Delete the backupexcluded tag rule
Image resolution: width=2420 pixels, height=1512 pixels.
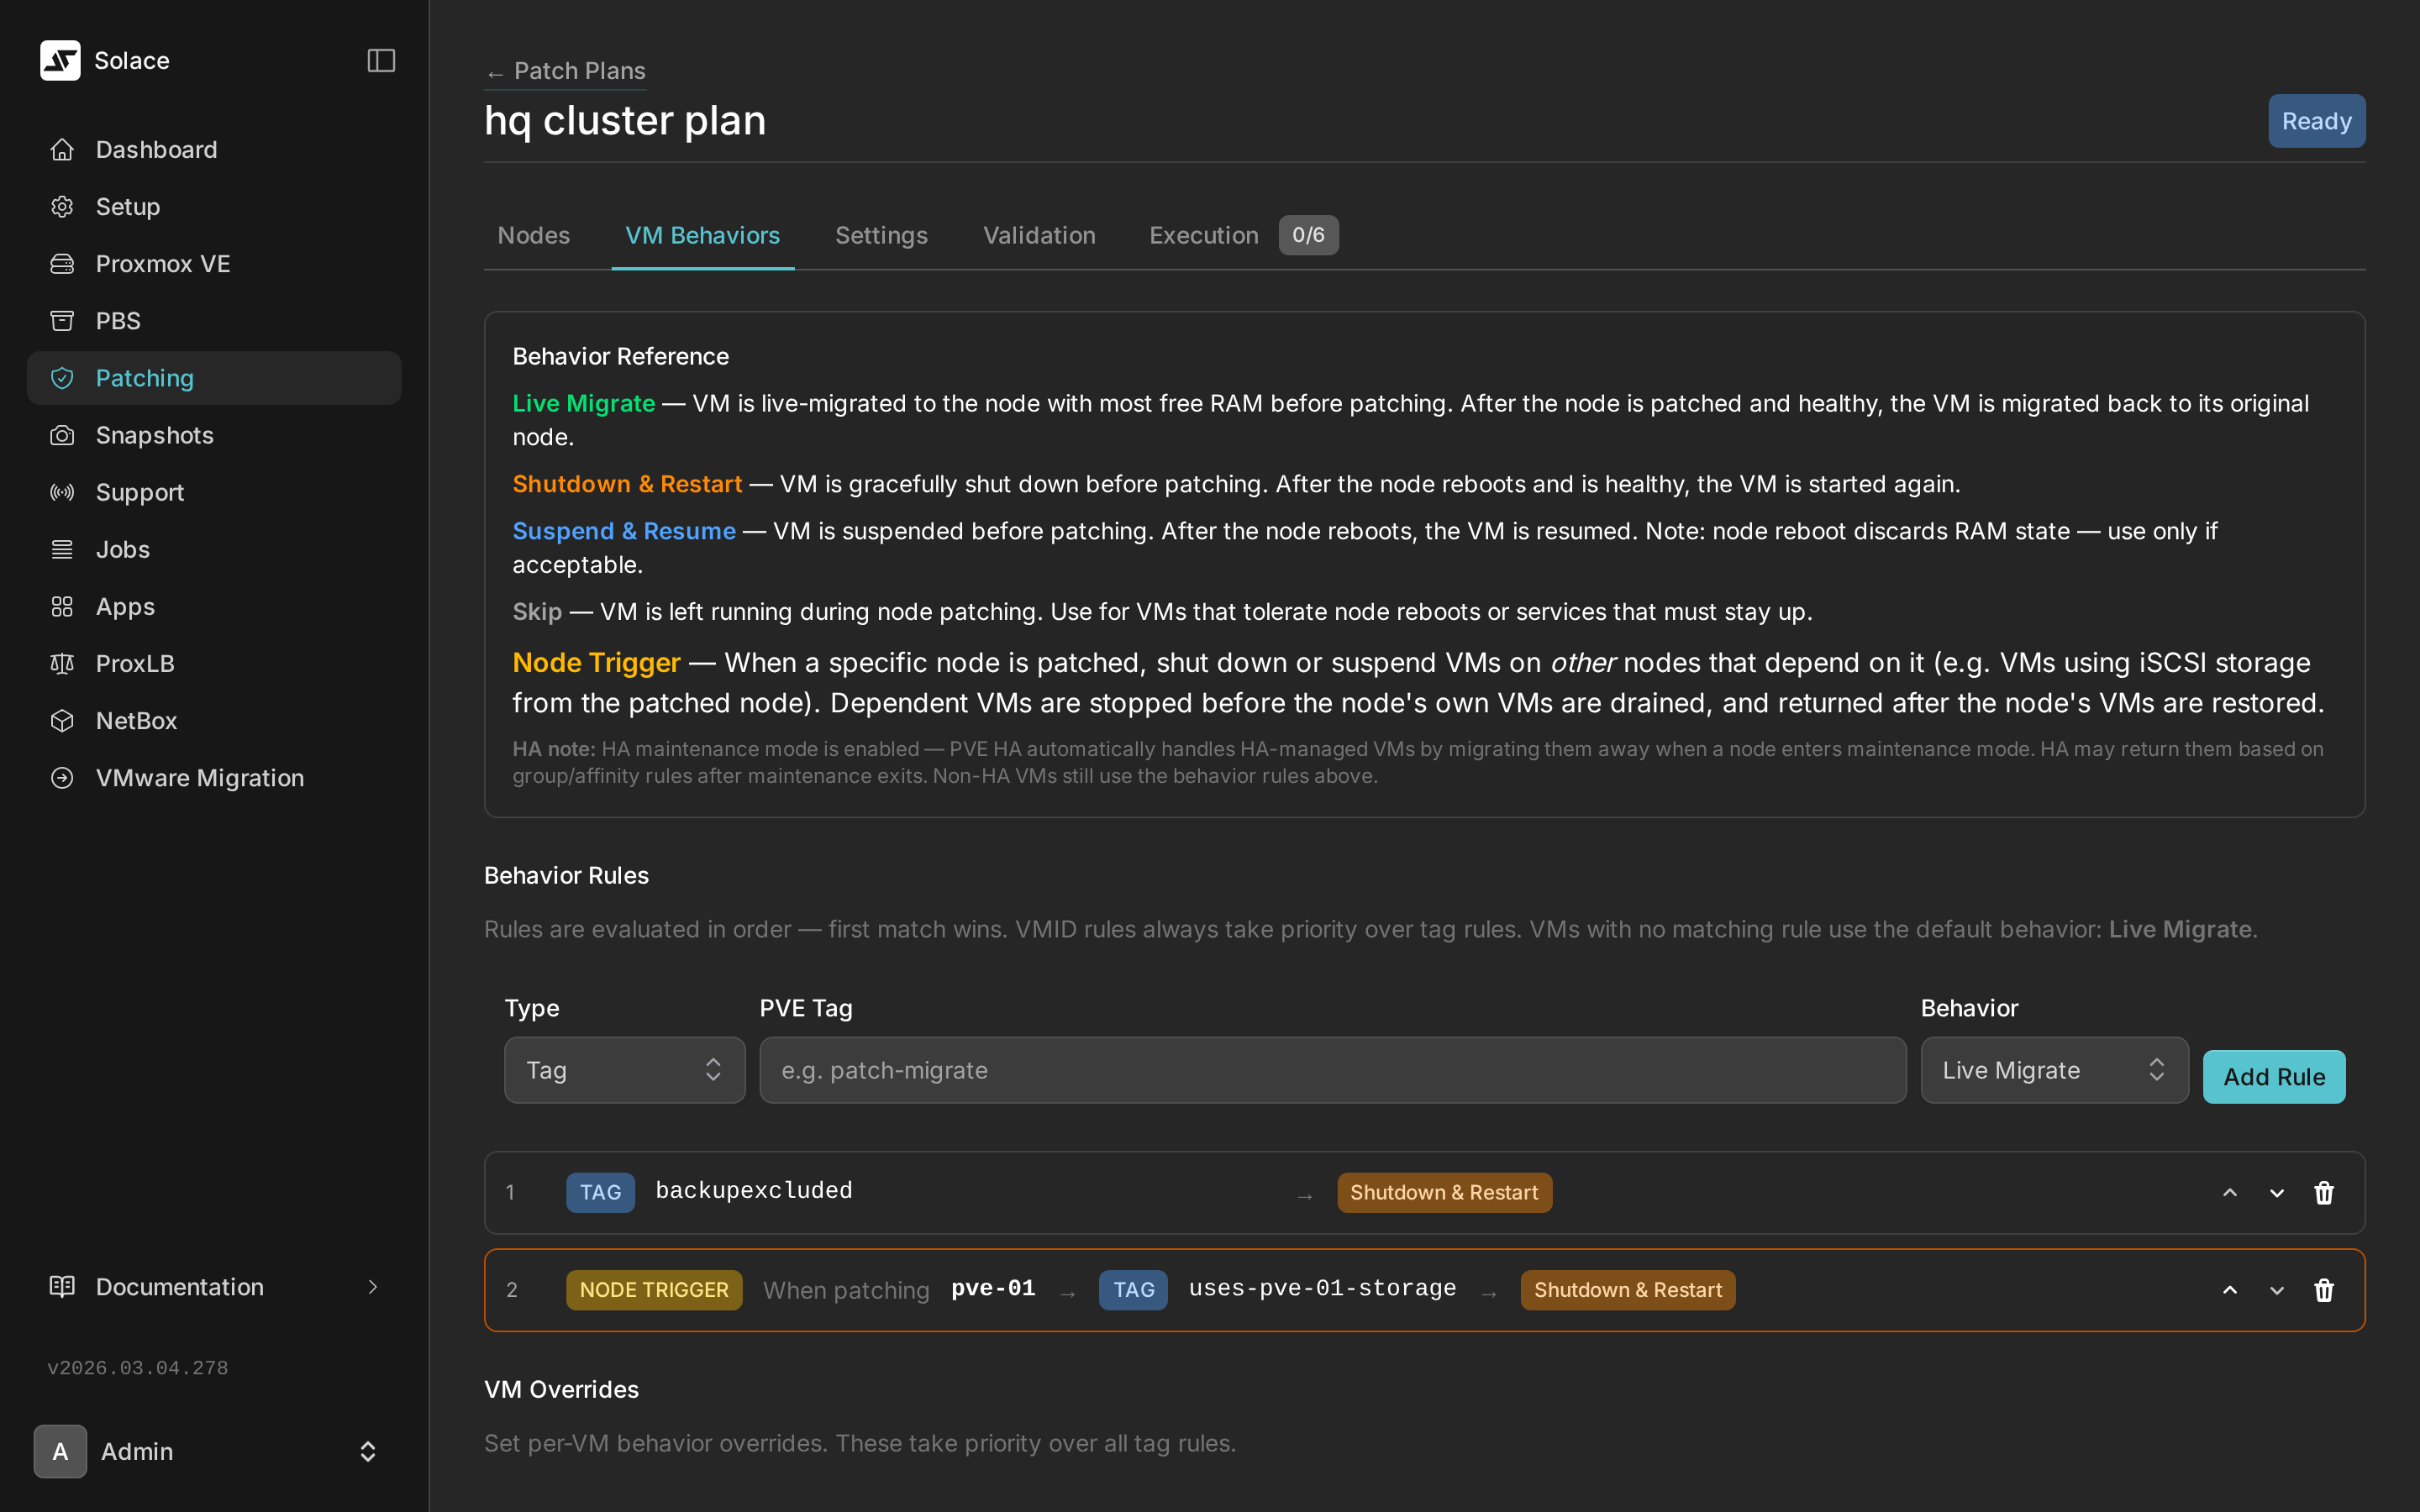2323,1192
